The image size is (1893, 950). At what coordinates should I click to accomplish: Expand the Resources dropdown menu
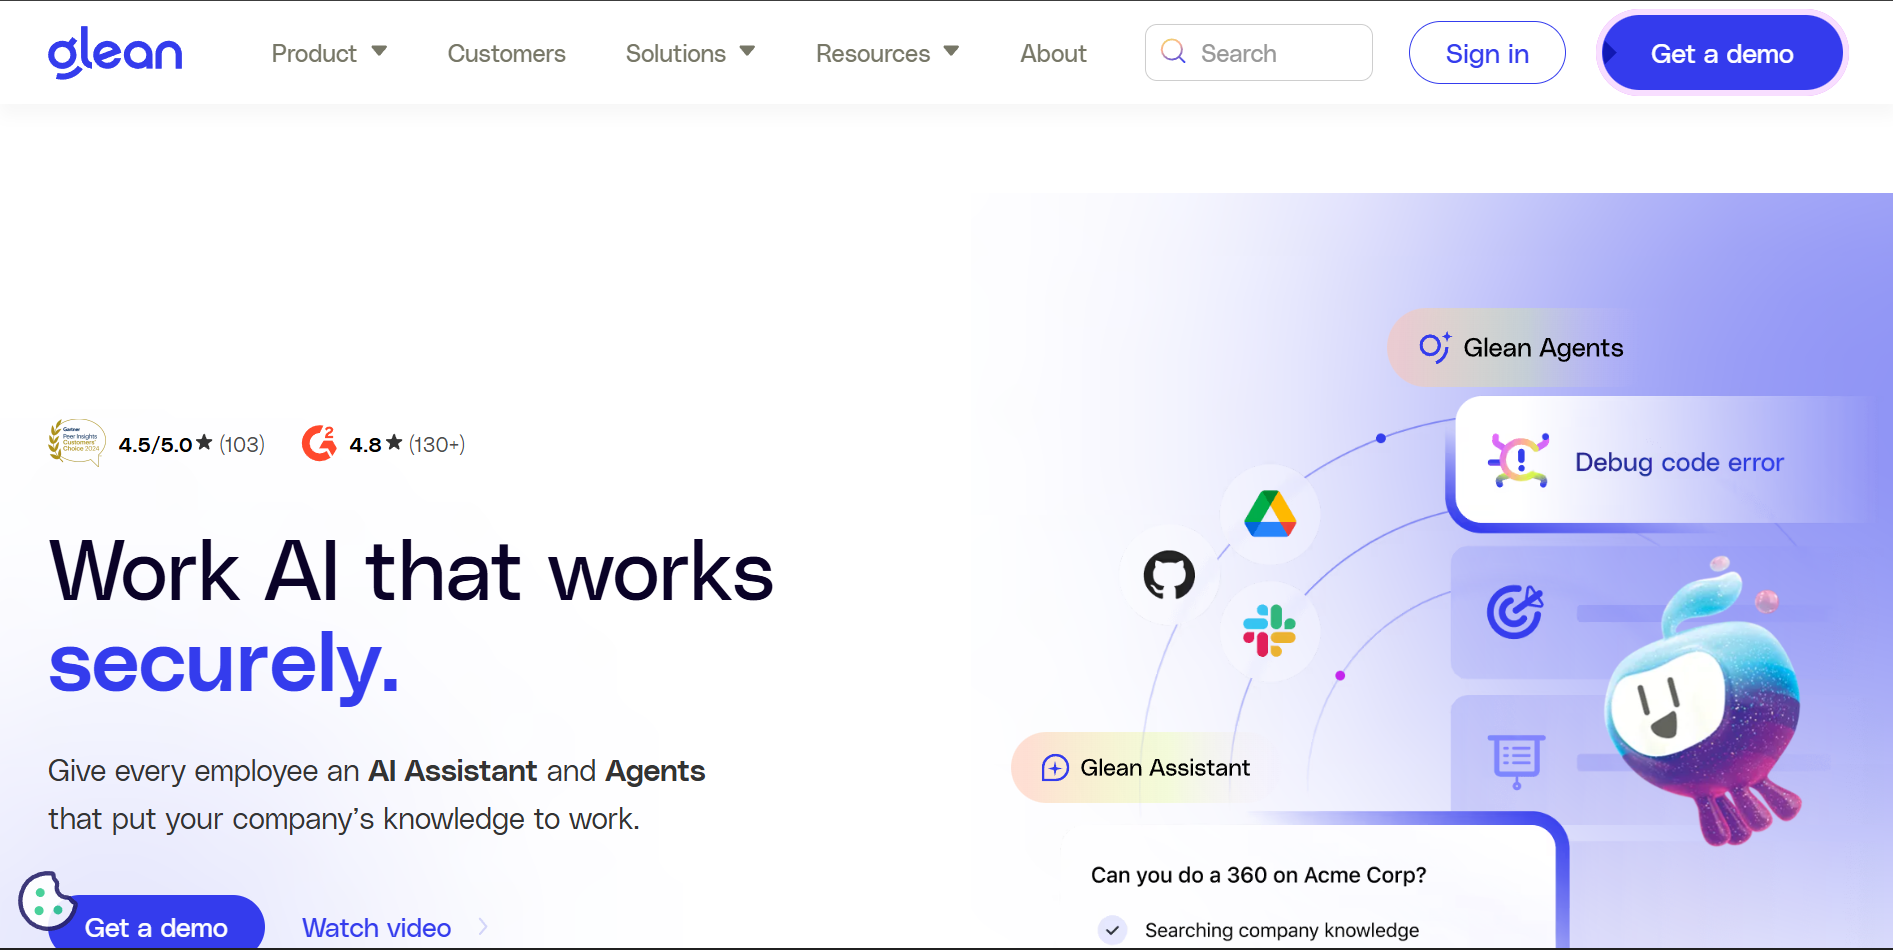(x=887, y=53)
